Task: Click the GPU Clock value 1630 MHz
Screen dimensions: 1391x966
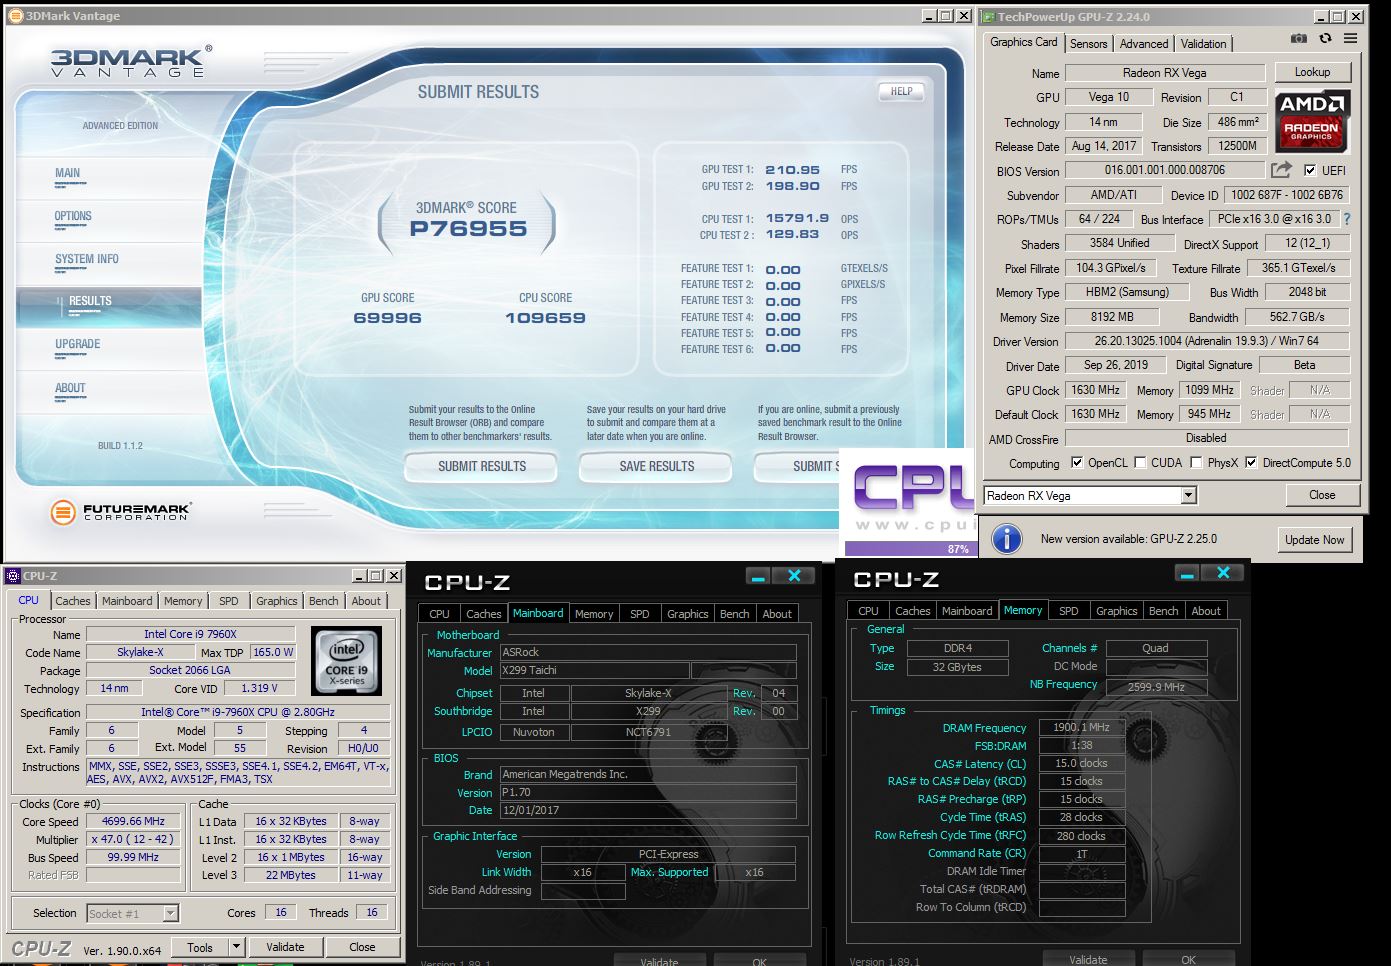Action: tap(1095, 390)
